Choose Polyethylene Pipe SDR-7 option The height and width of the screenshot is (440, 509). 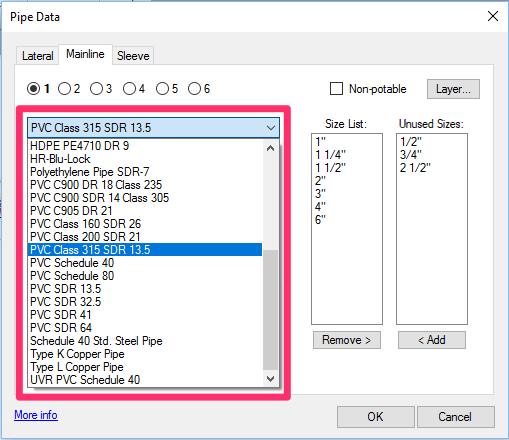point(145,172)
